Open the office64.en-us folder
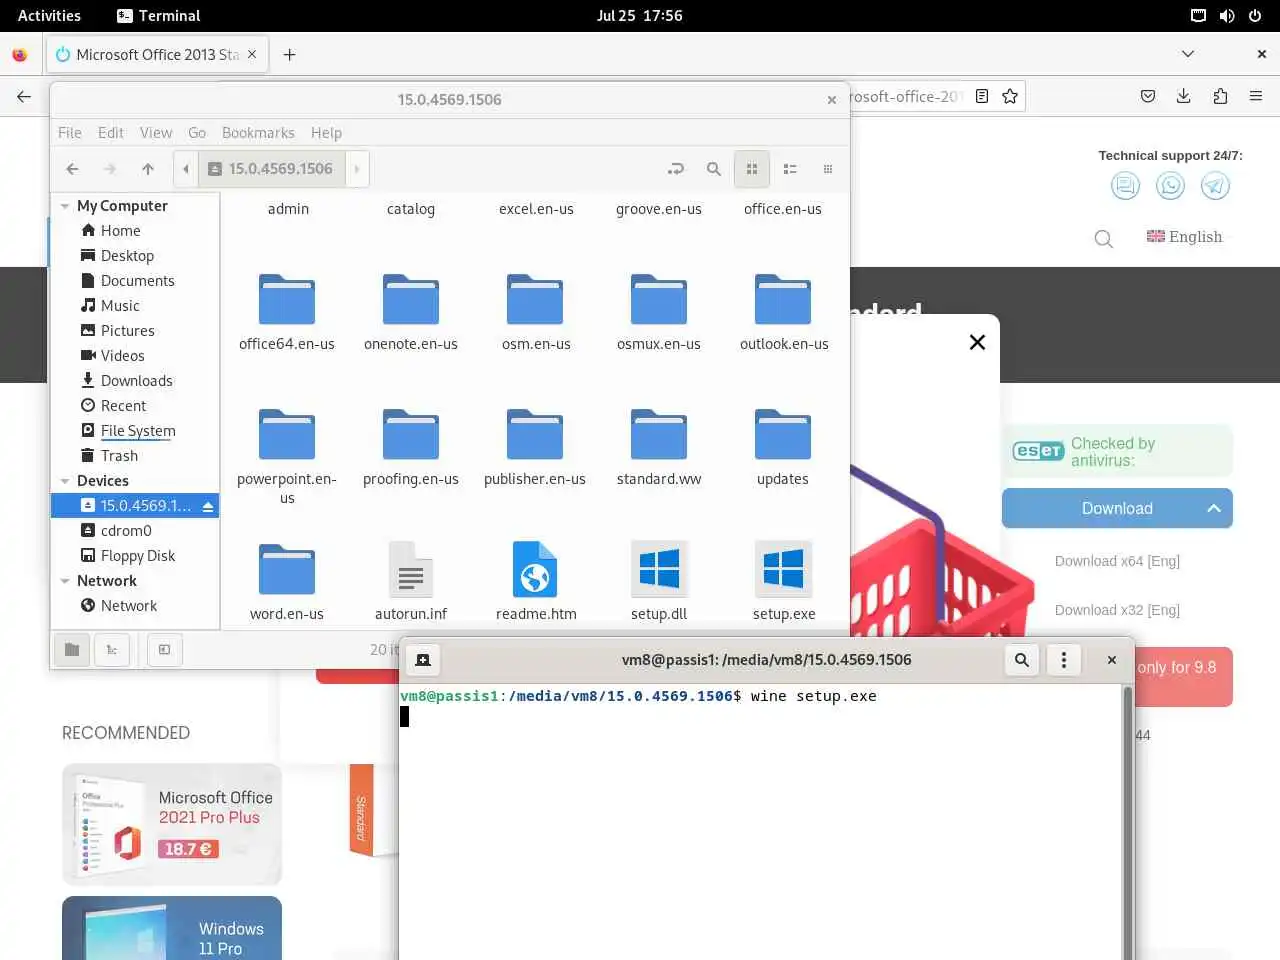 tap(287, 312)
